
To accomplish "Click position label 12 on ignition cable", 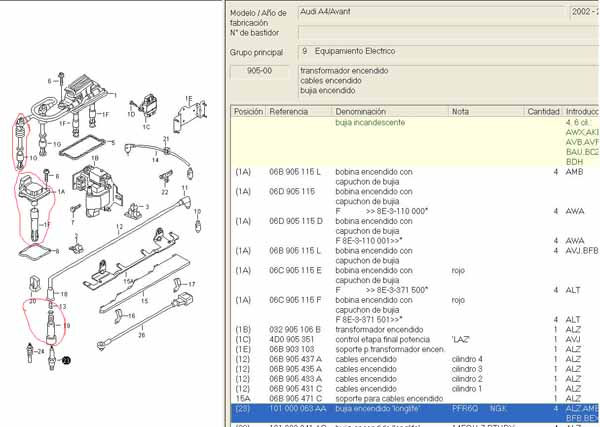I will click(x=119, y=227).
